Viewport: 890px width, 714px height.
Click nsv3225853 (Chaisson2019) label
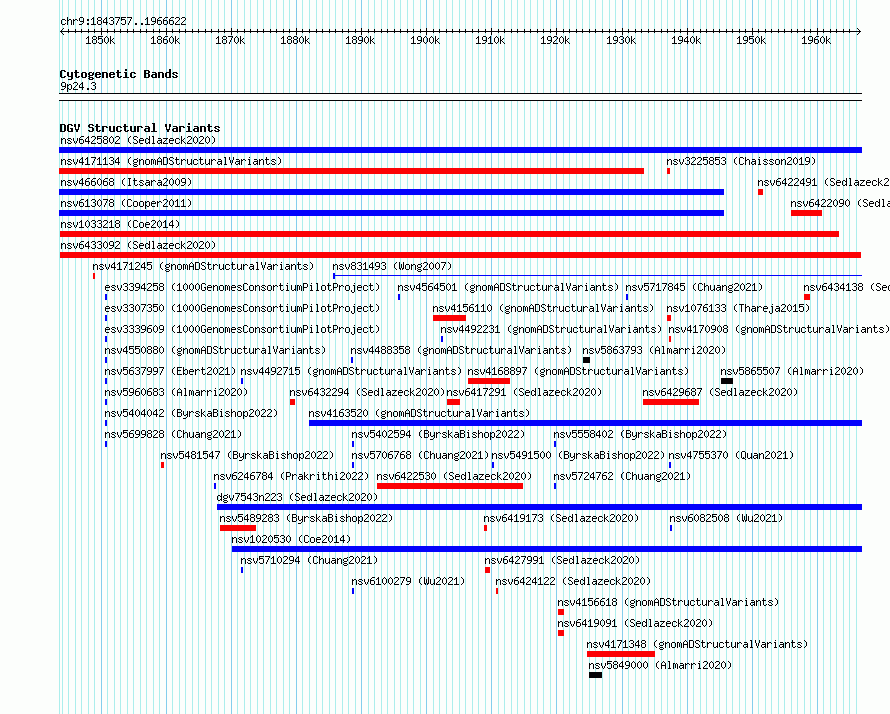pos(741,161)
